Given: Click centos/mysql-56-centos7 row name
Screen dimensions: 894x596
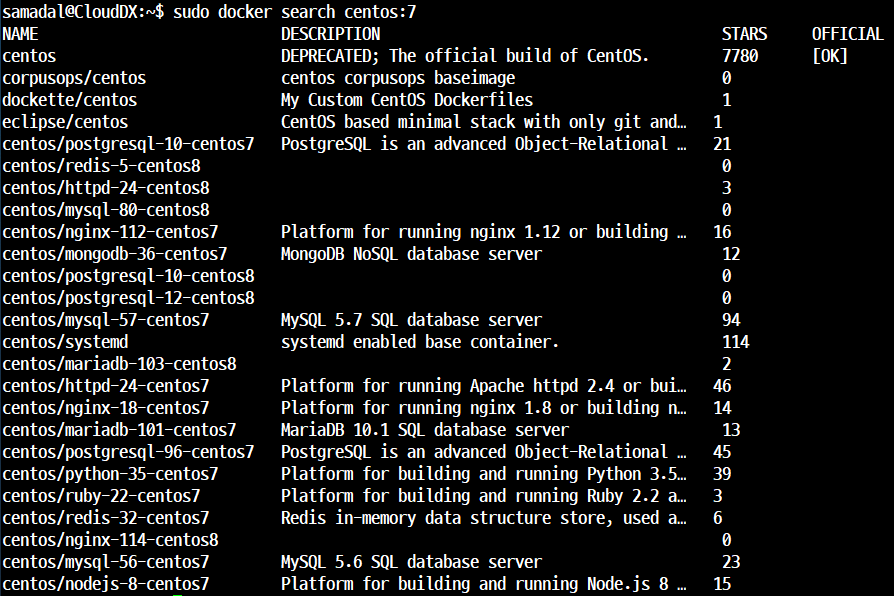Looking at the screenshot, I should coord(106,562).
